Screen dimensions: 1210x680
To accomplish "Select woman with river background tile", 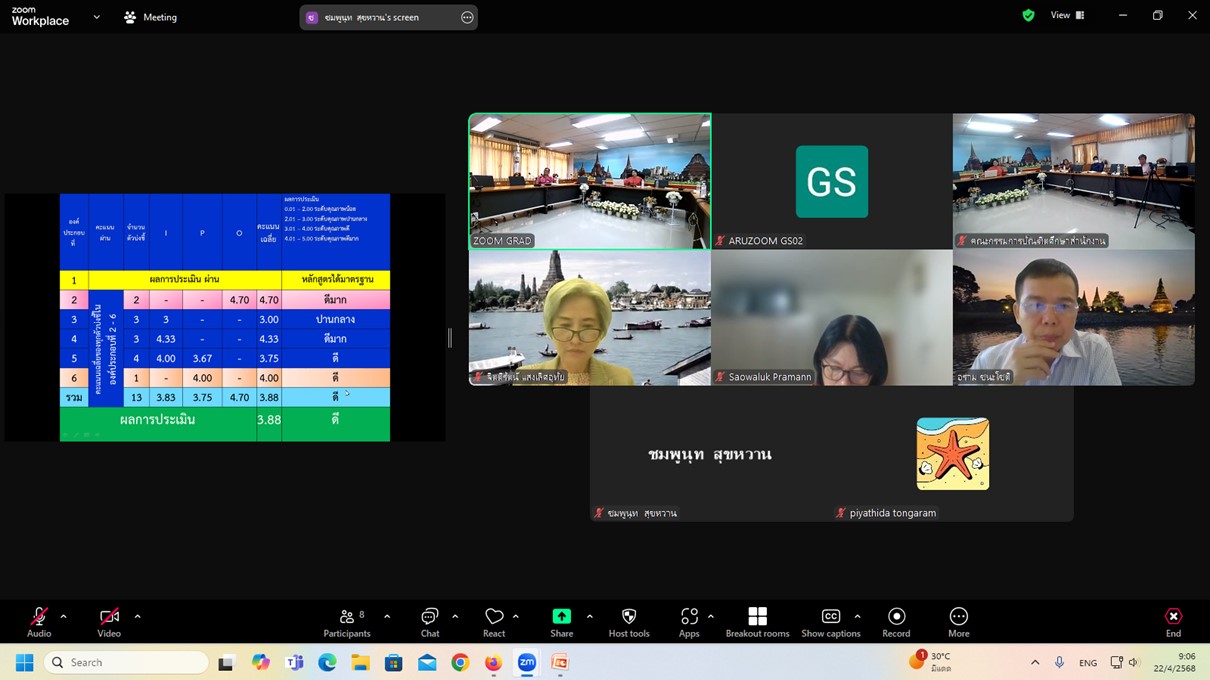I will click(x=590, y=317).
